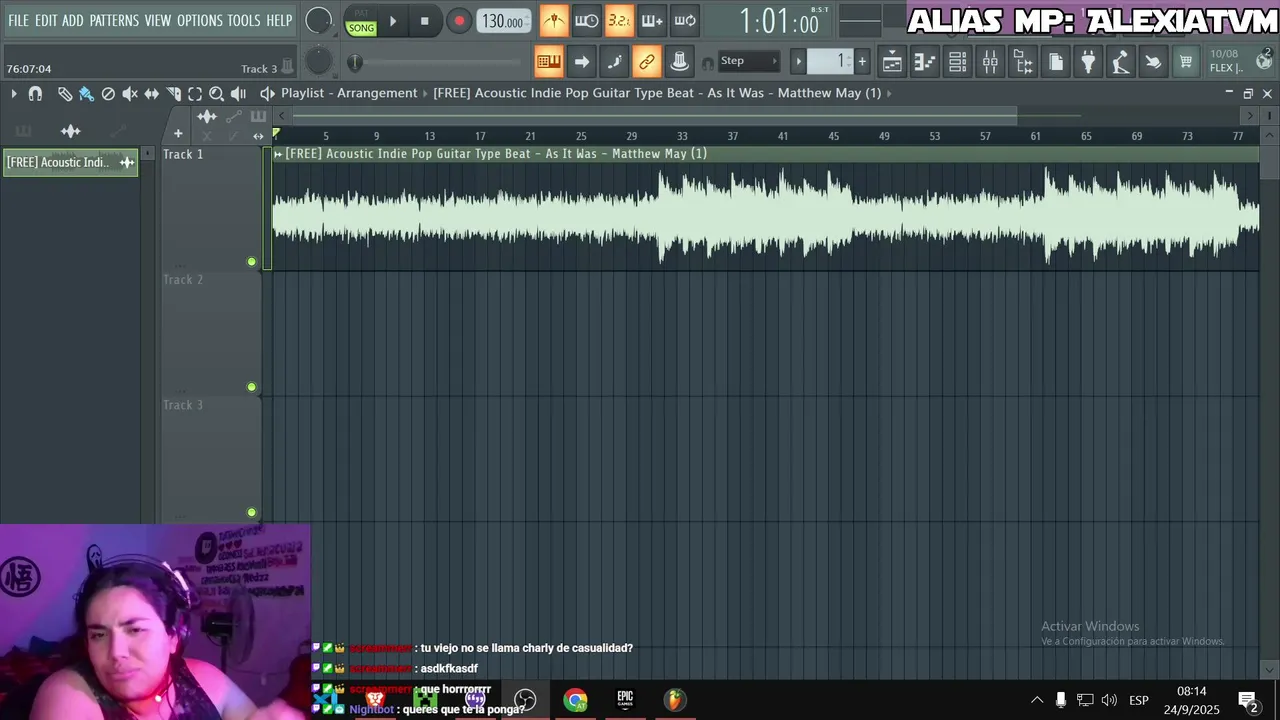Toggle typing keyboard to piano
This screenshot has width=1280, height=720.
(549, 62)
